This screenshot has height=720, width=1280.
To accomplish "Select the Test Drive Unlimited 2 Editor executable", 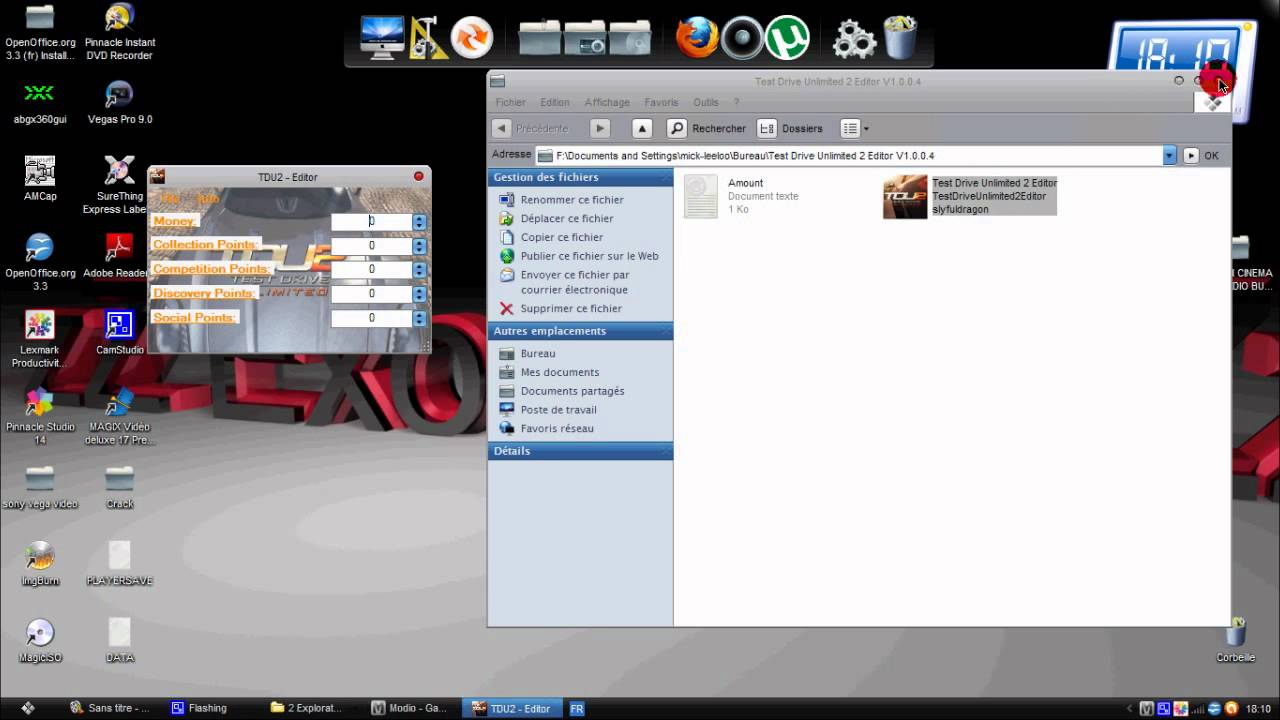I will pos(970,196).
